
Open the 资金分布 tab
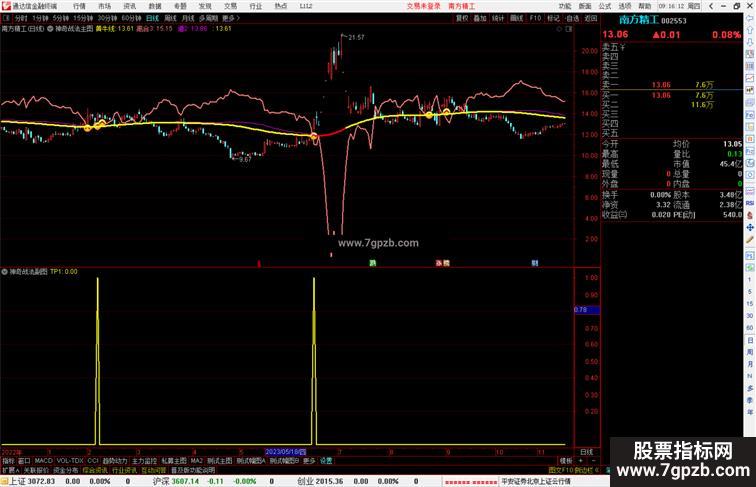pyautogui.click(x=66, y=470)
